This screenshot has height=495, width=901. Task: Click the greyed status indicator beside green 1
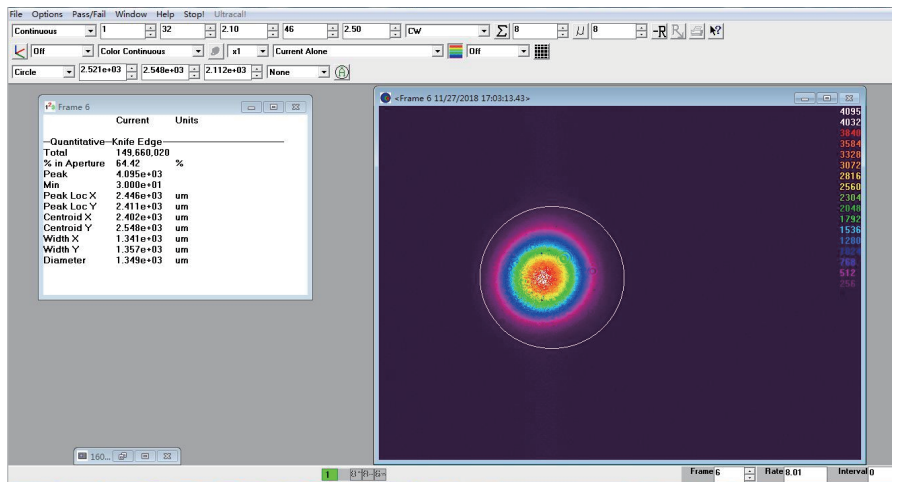(x=368, y=474)
